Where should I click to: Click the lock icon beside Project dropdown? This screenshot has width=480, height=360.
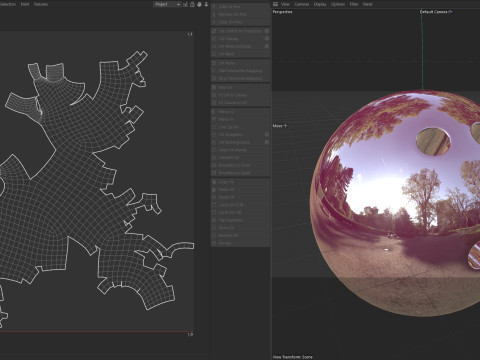click(x=192, y=4)
